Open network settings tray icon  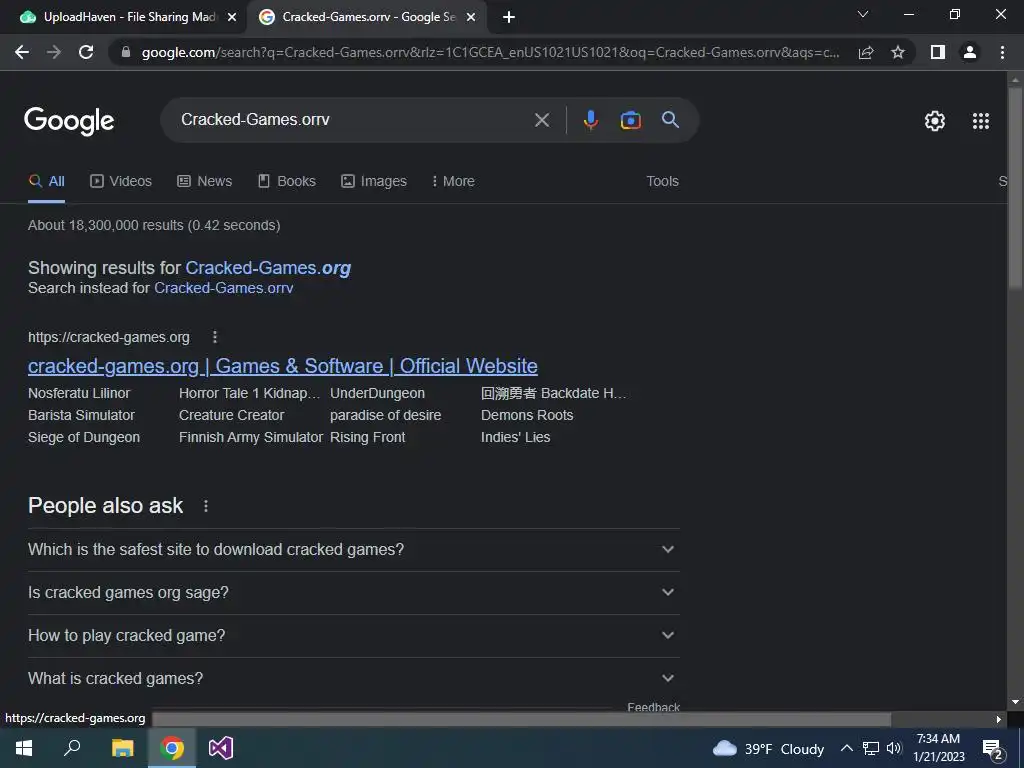(x=871, y=748)
